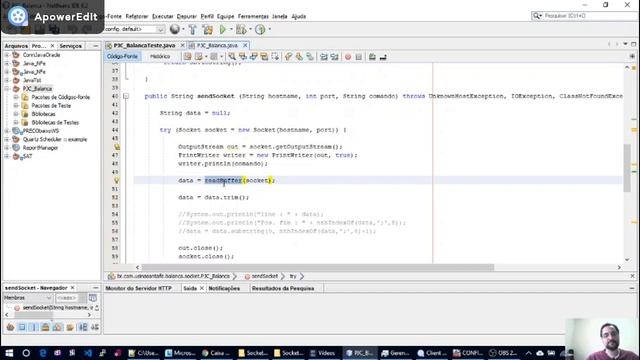640x360 pixels.
Task: Click the find selection magnifier icon in editor toolbar
Action: 232,57
